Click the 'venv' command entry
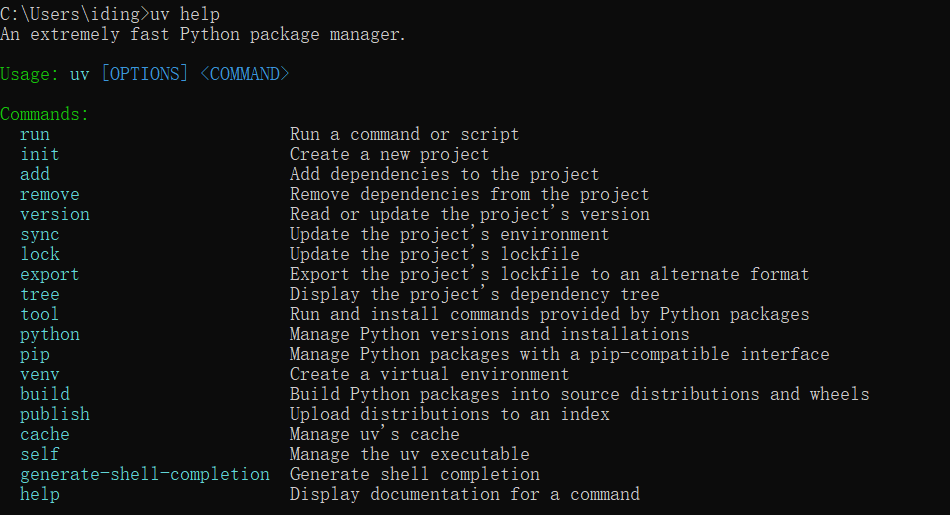 click(x=40, y=374)
